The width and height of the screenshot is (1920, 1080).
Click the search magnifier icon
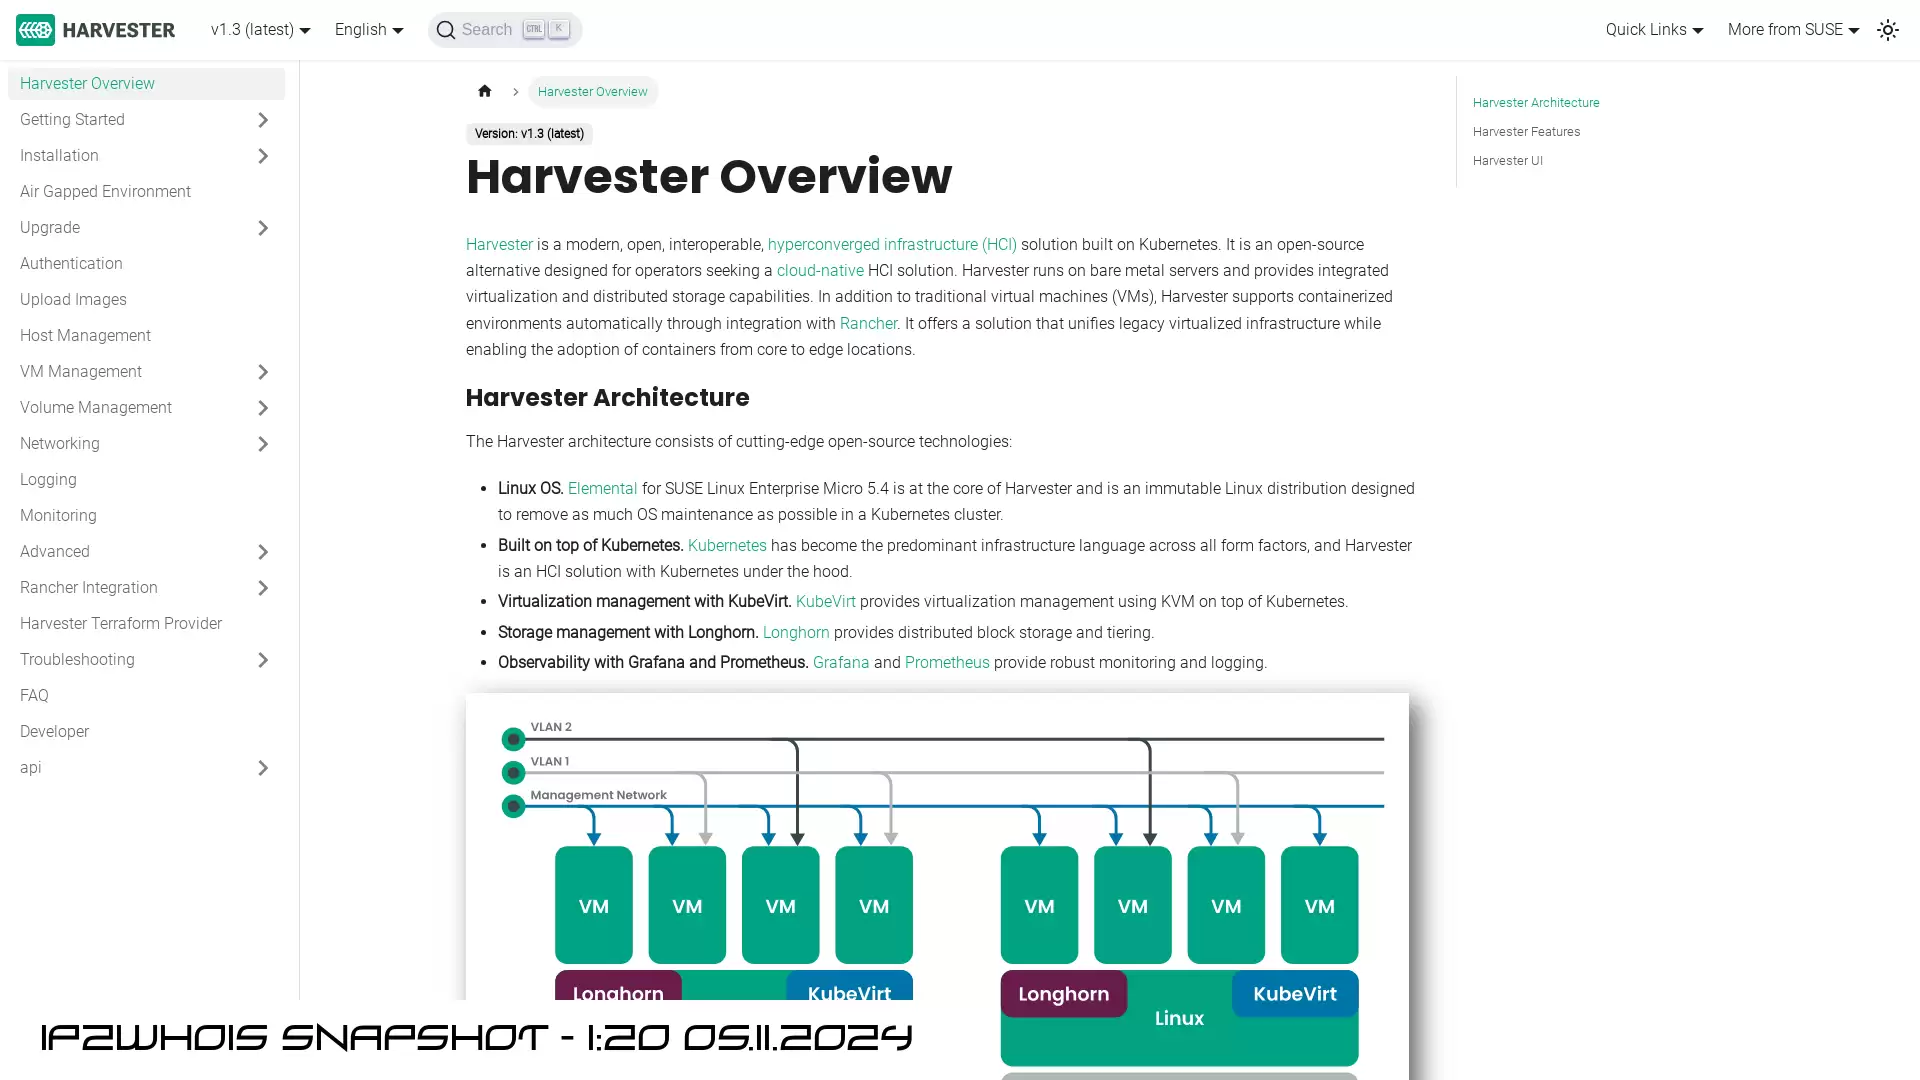(x=444, y=29)
